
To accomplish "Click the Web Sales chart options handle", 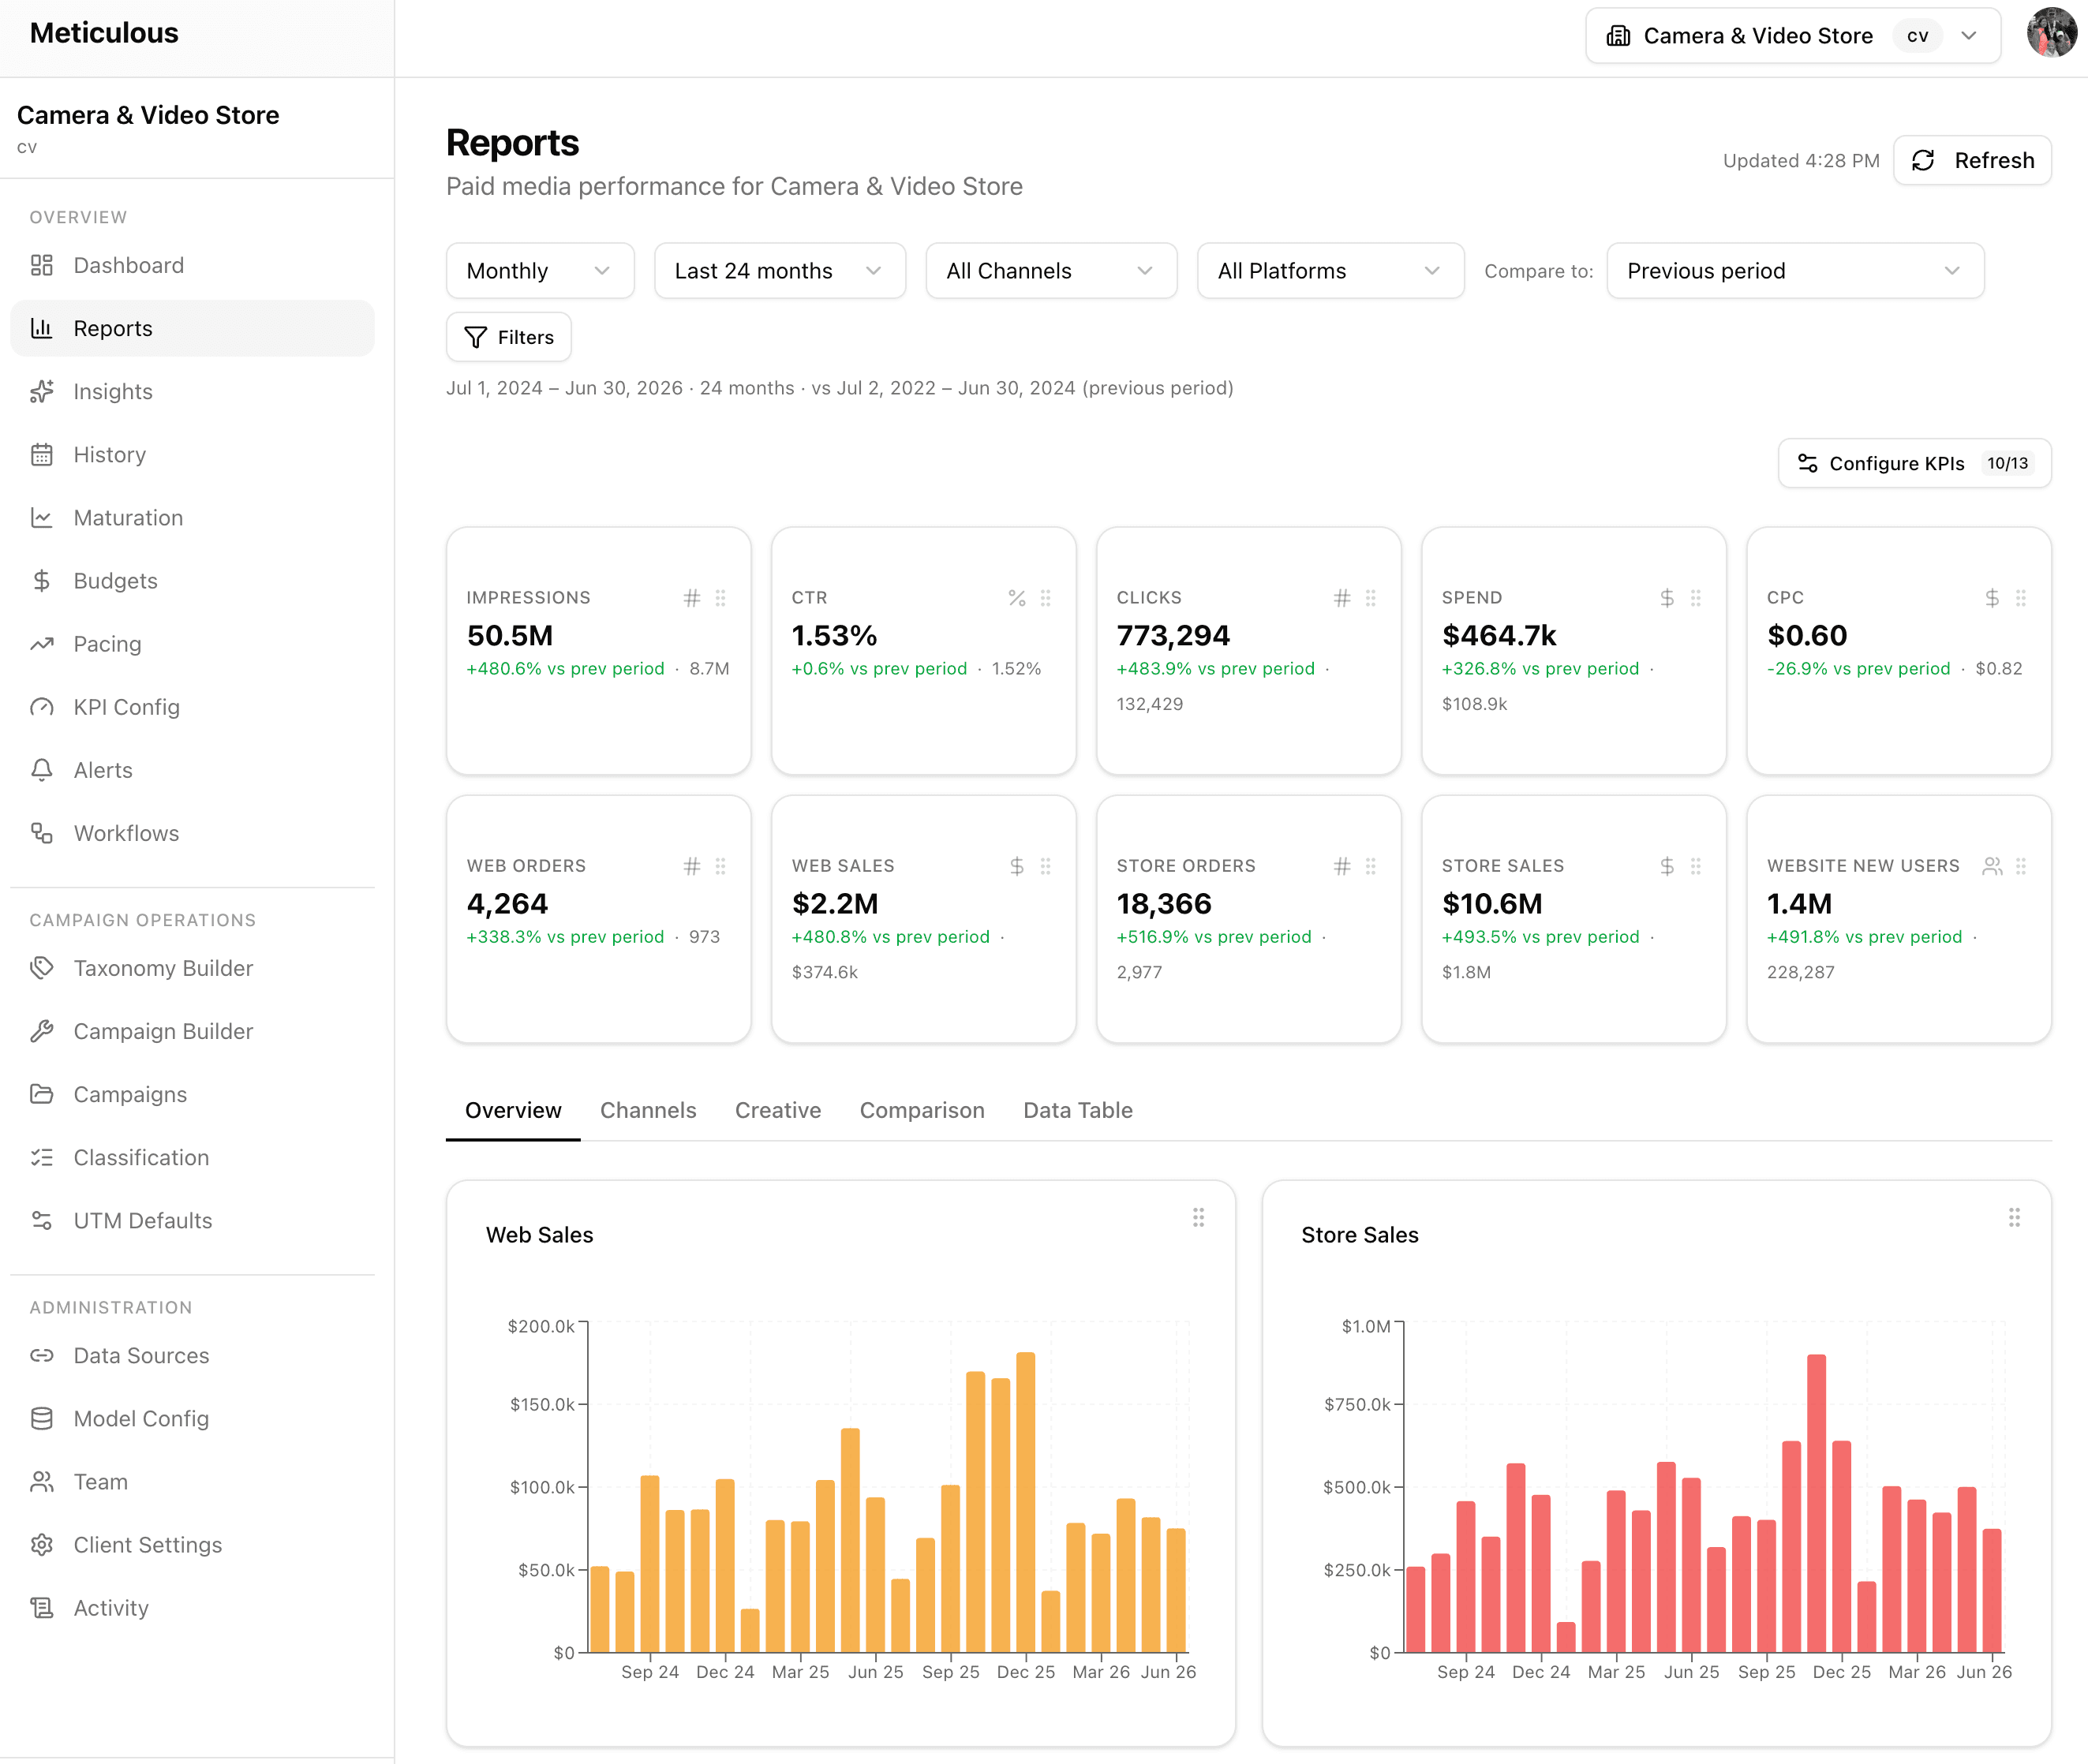I will [x=1198, y=1217].
